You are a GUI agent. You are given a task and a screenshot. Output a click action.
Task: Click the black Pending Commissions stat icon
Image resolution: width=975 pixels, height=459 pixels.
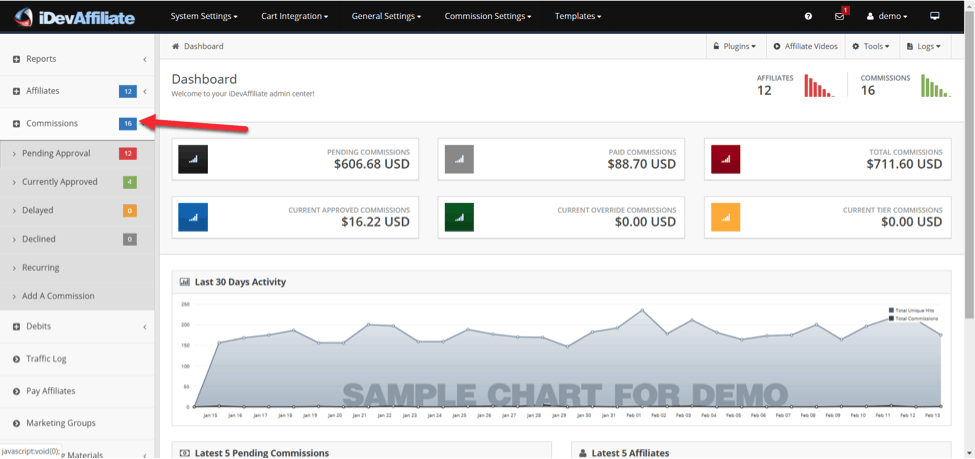[x=193, y=159]
